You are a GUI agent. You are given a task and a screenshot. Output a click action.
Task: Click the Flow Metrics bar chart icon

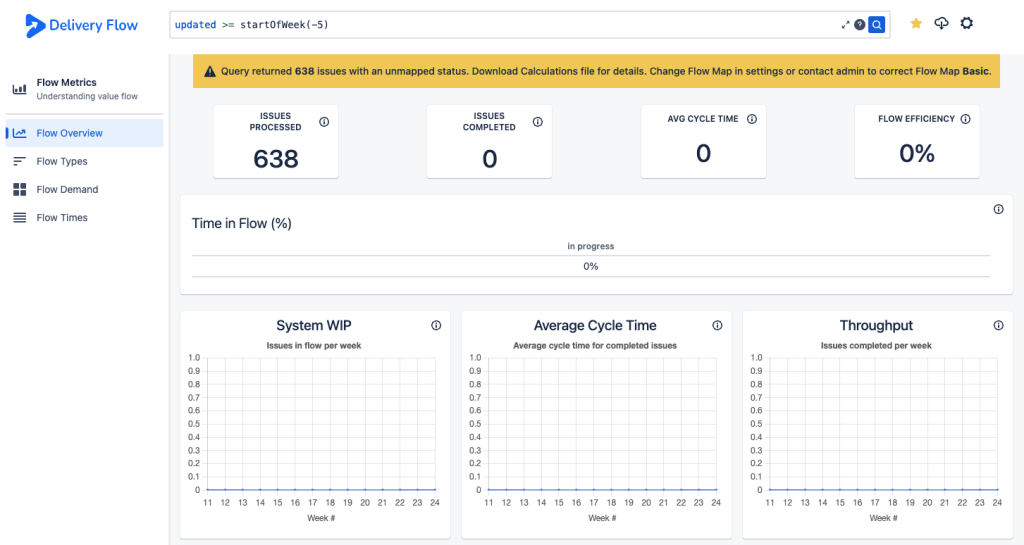coord(20,89)
